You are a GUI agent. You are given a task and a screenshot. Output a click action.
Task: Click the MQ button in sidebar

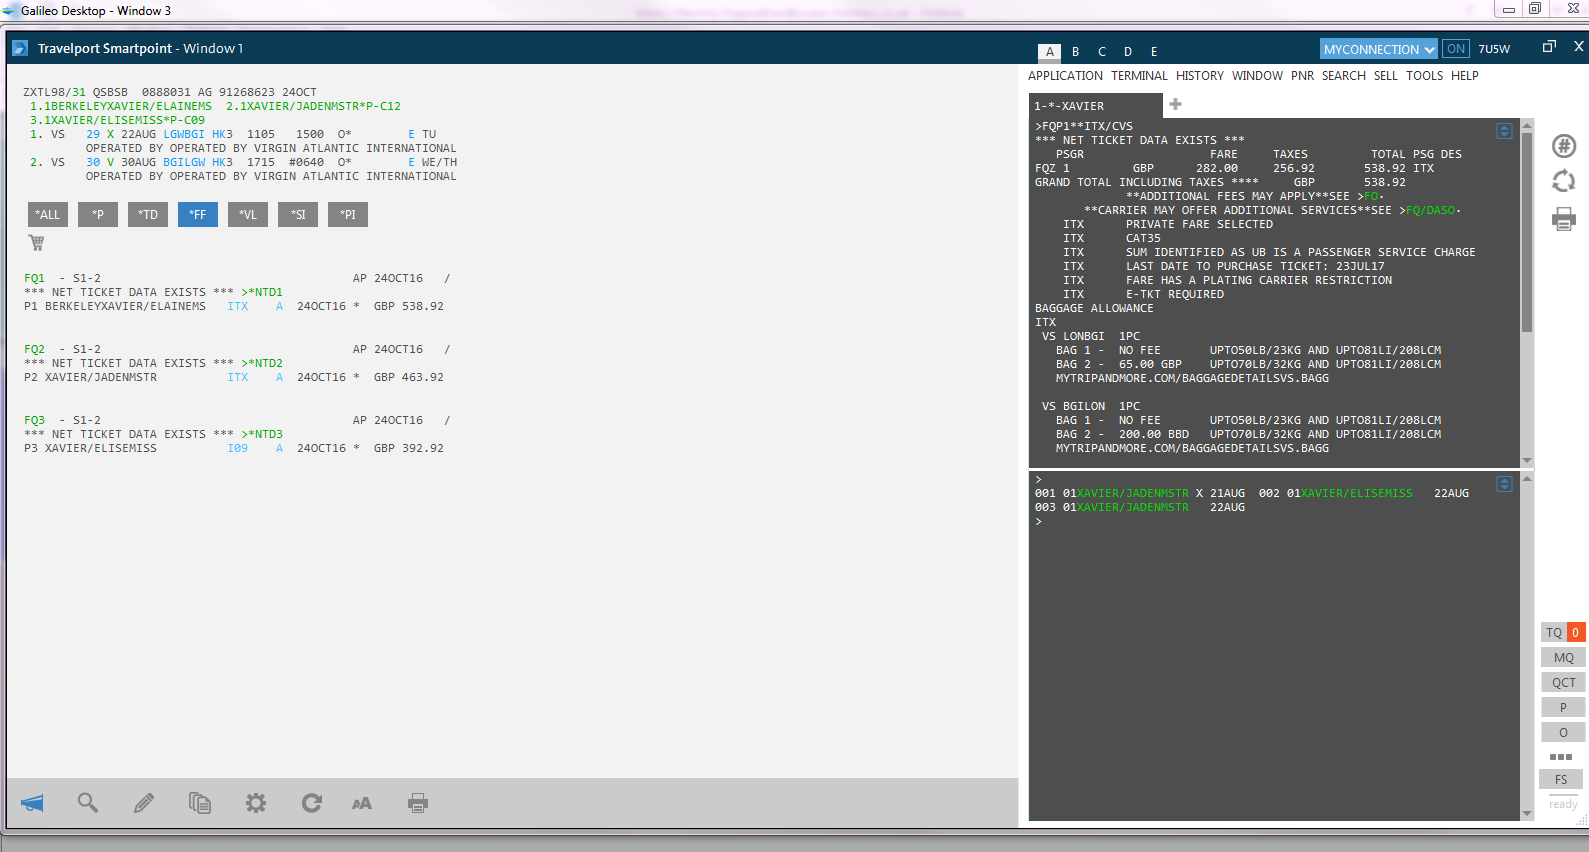click(1563, 657)
